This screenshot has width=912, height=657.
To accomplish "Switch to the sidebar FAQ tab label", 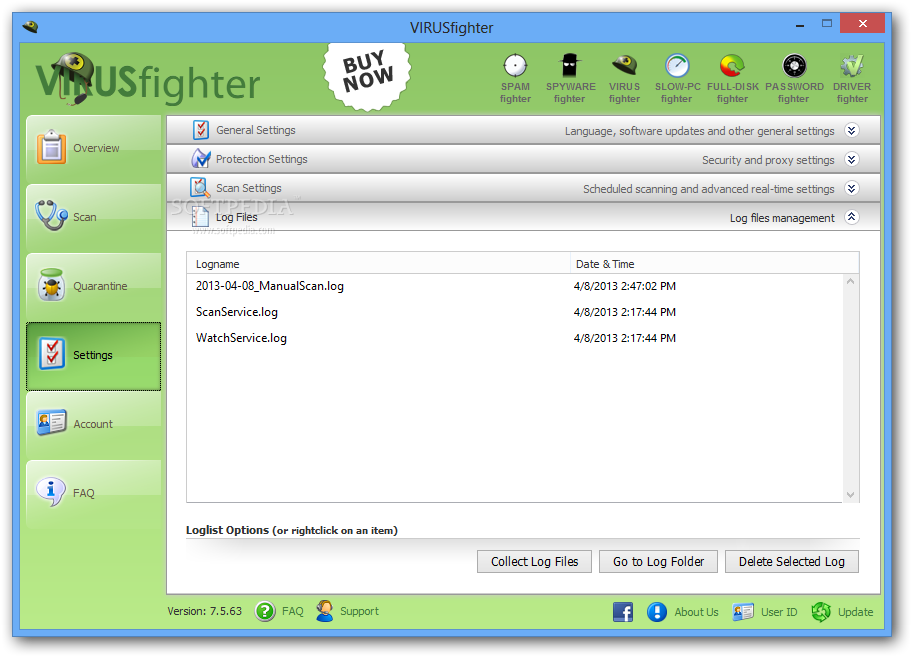I will click(84, 493).
